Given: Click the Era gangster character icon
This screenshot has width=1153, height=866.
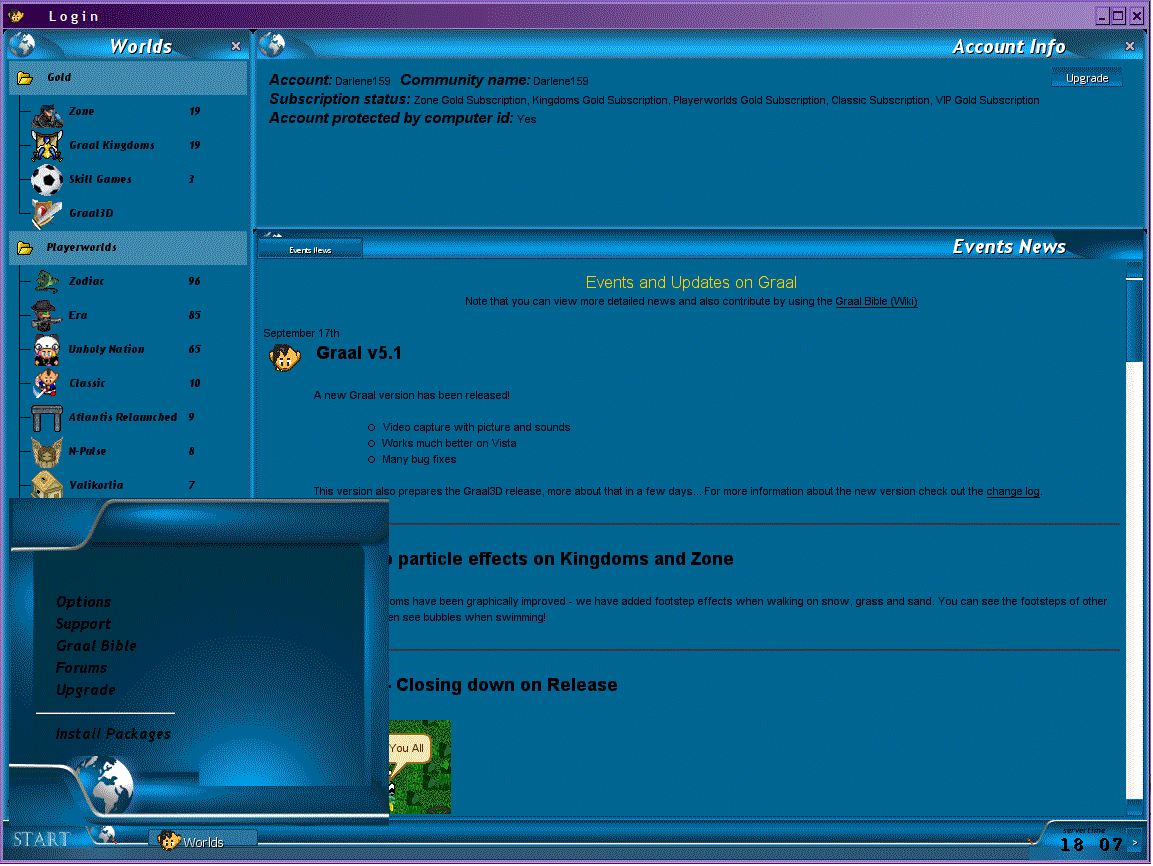Looking at the screenshot, I should (x=46, y=315).
